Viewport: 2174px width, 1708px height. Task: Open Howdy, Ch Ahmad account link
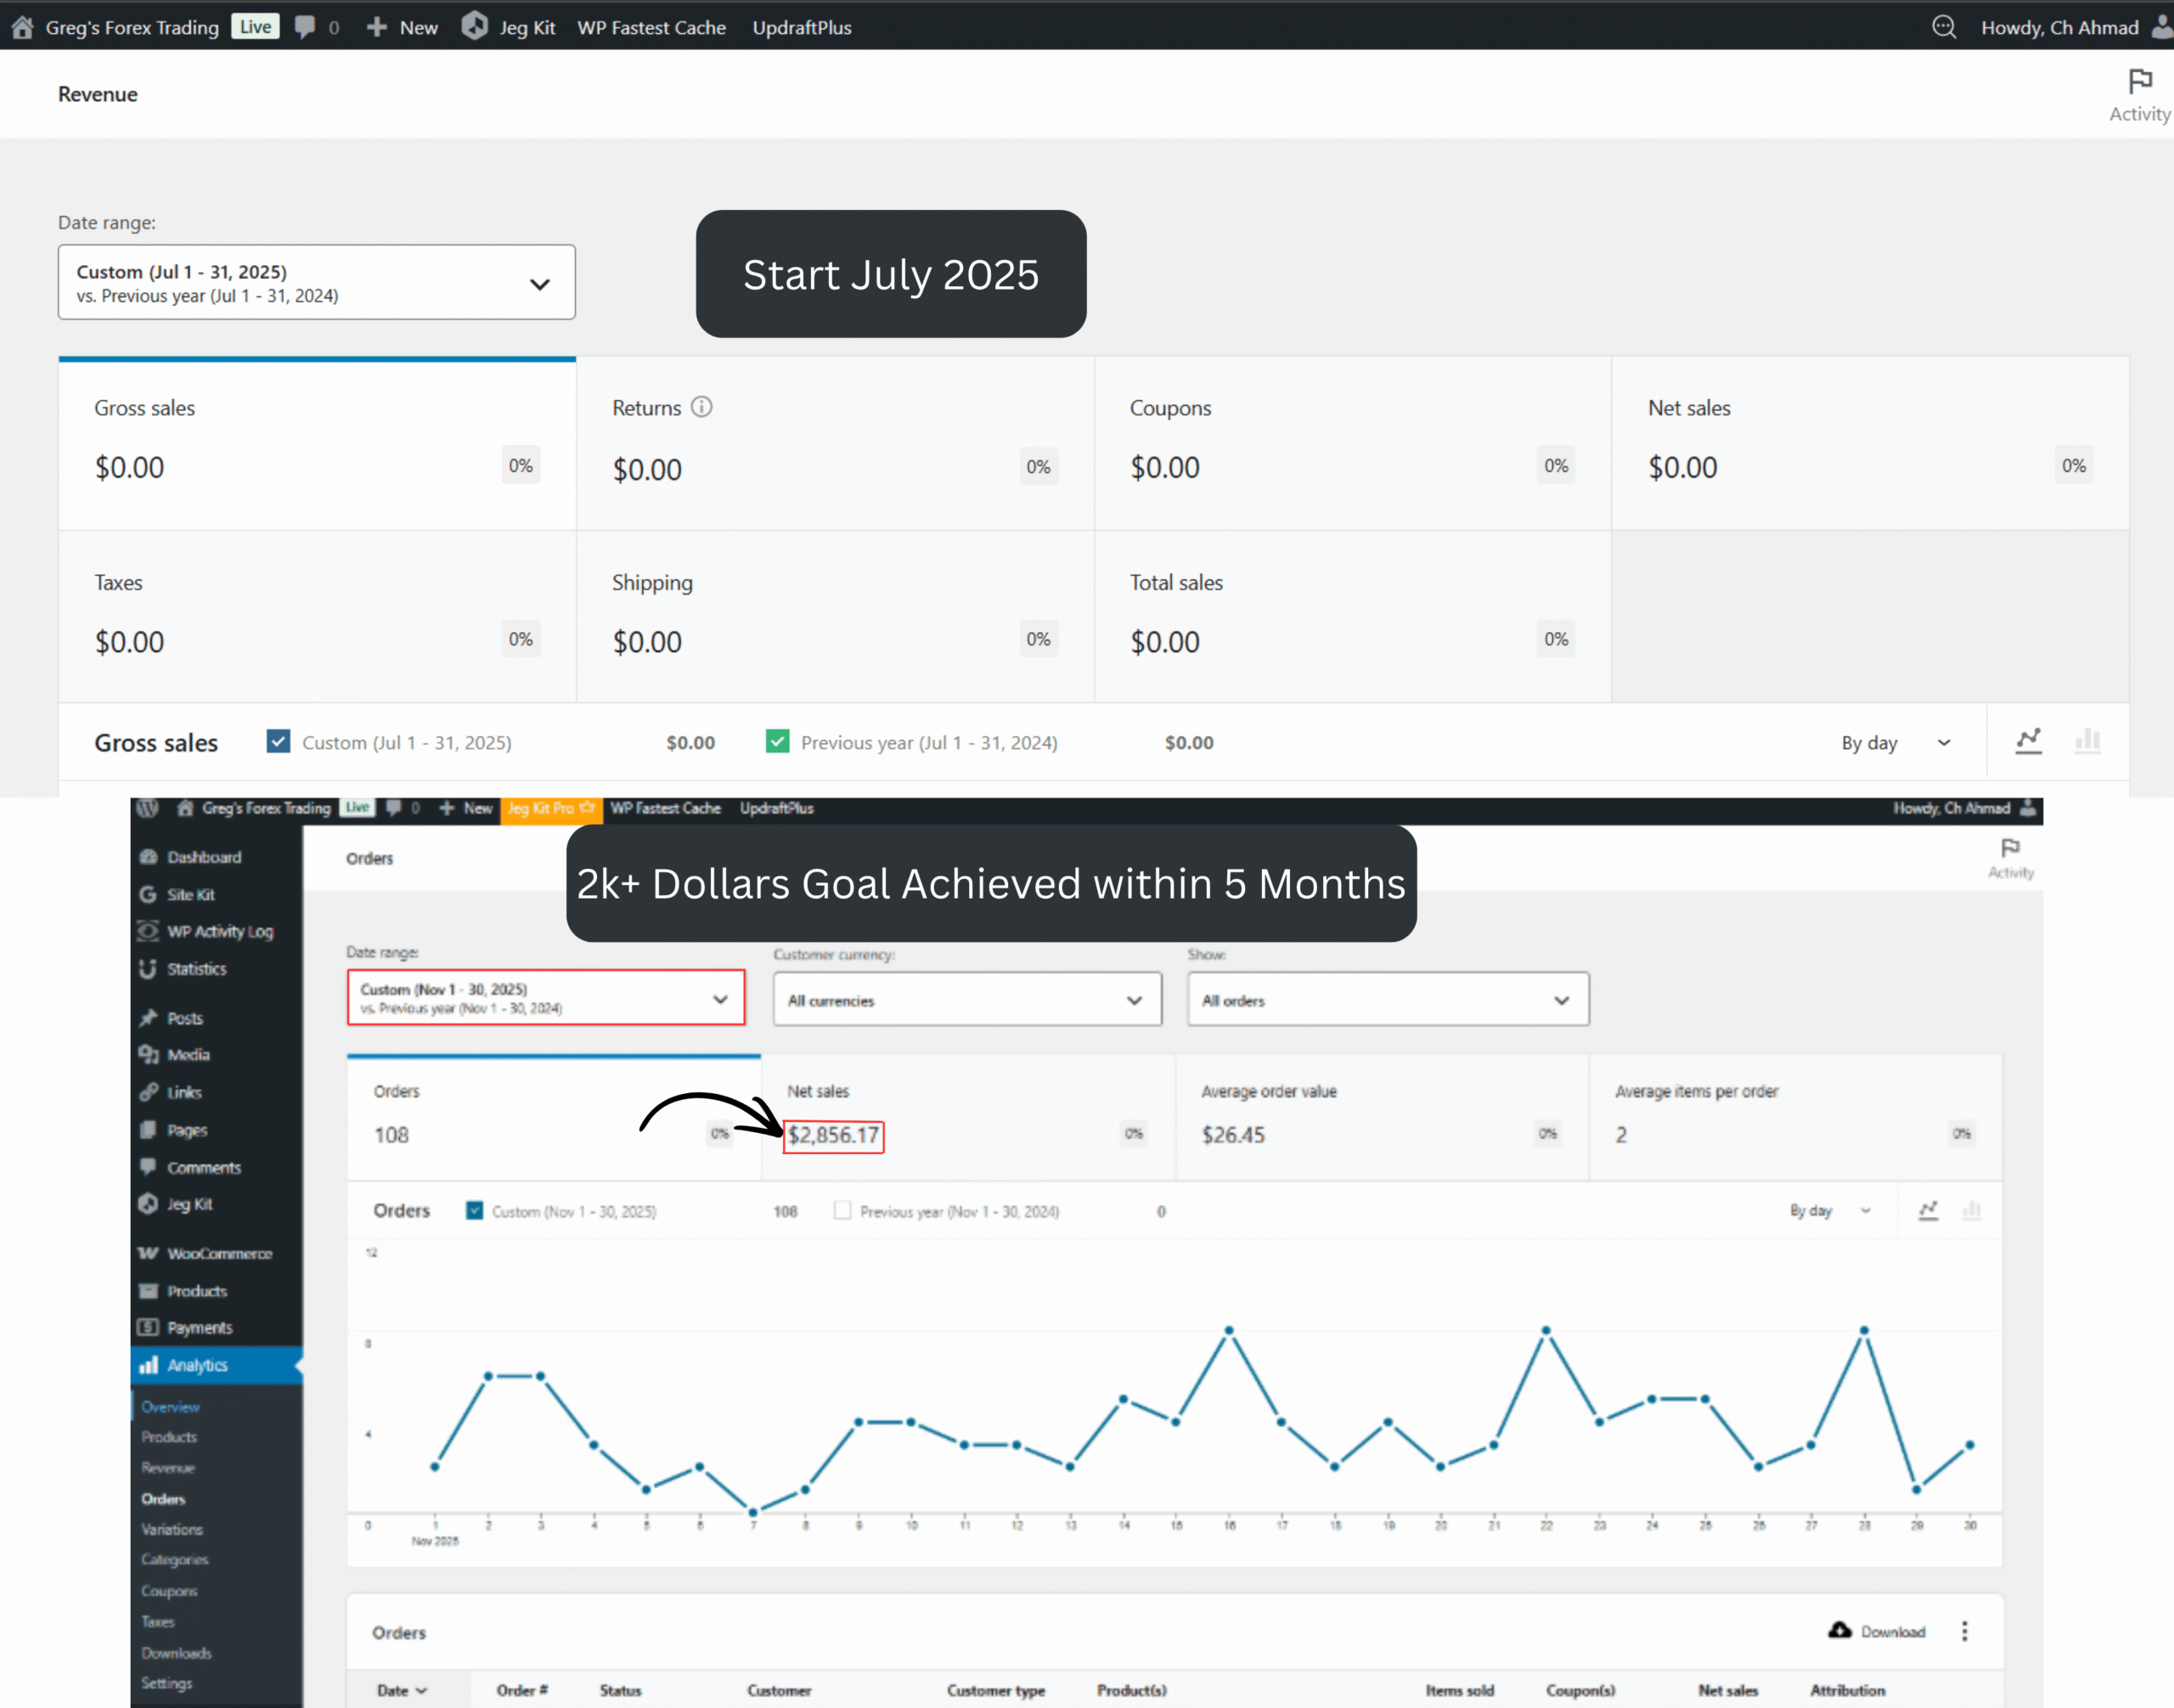click(2059, 27)
